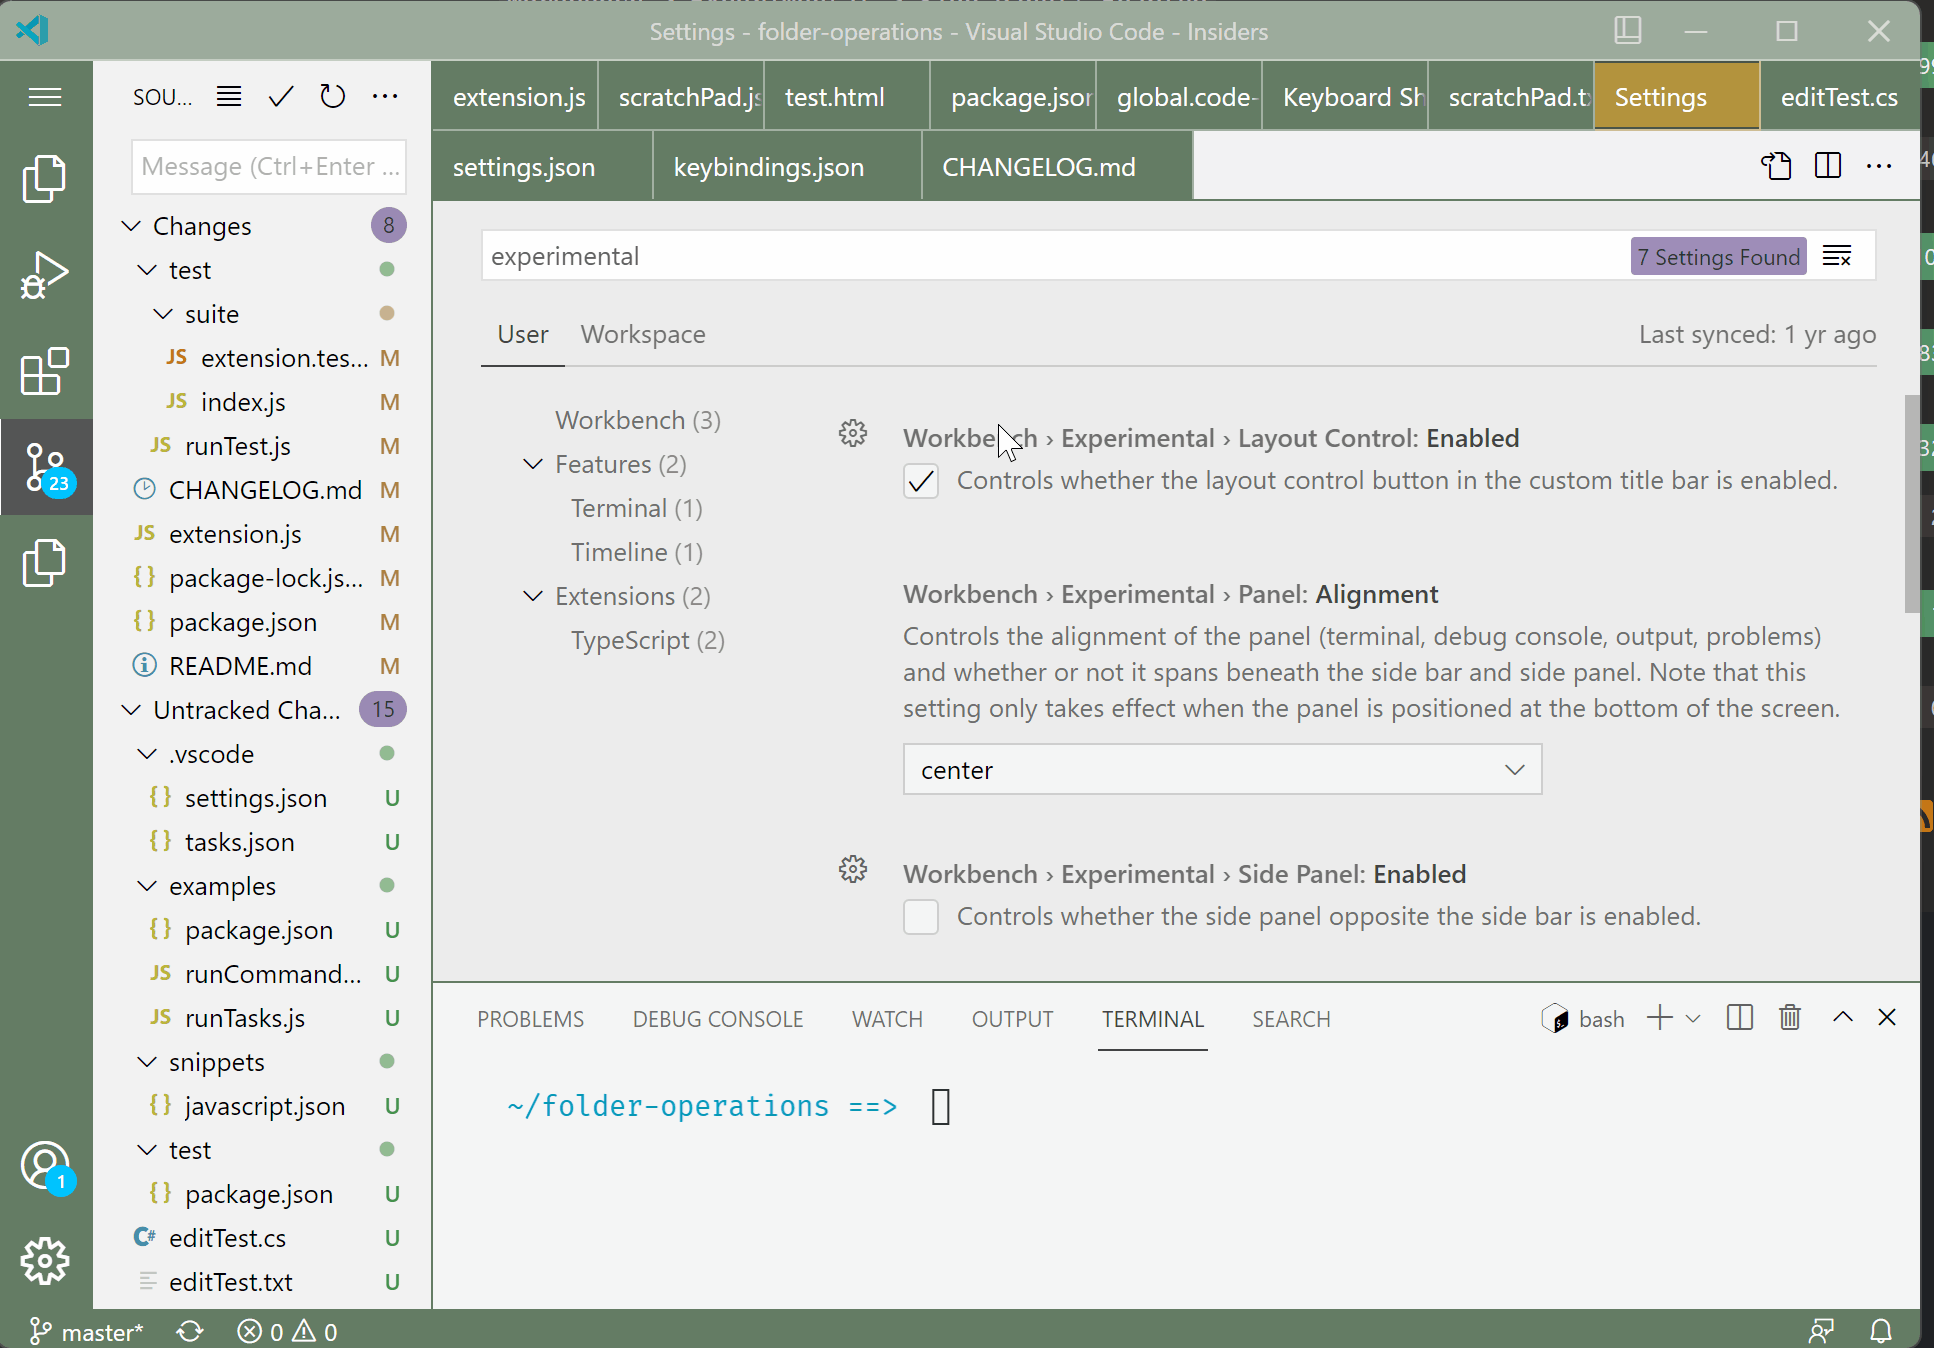Refresh the Source Control view

click(x=333, y=96)
